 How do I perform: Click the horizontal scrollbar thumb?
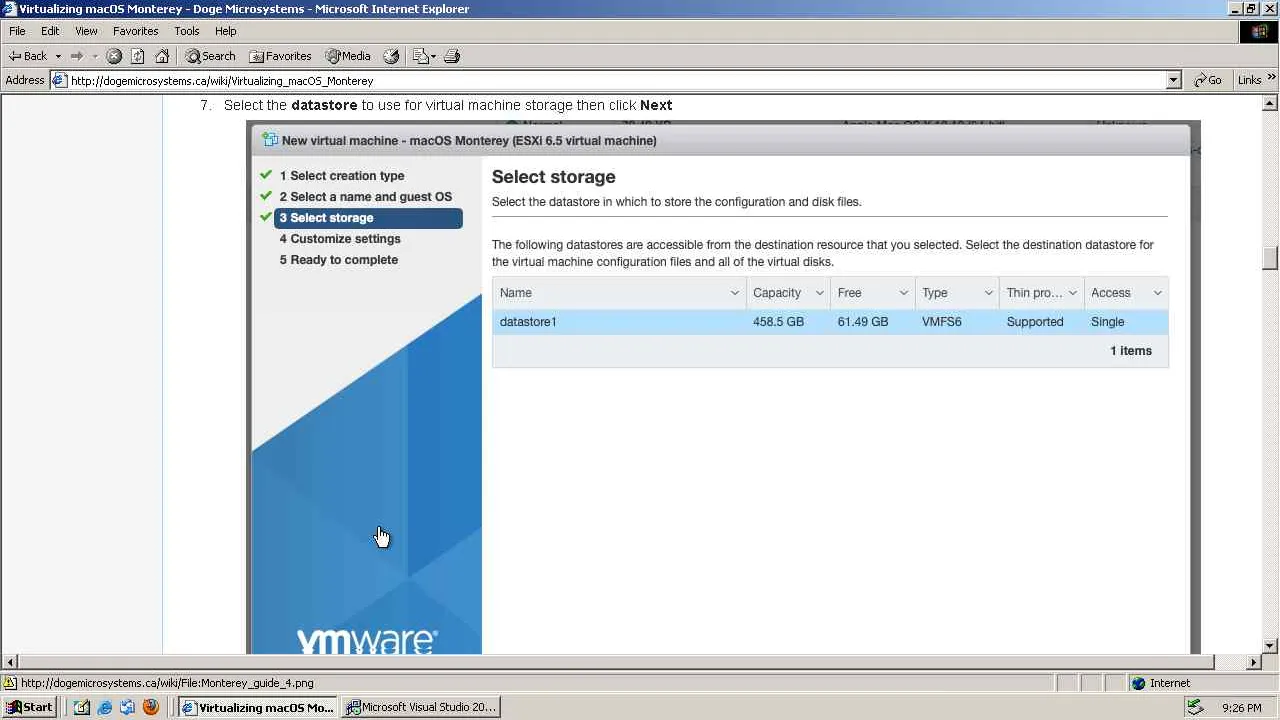pos(615,662)
